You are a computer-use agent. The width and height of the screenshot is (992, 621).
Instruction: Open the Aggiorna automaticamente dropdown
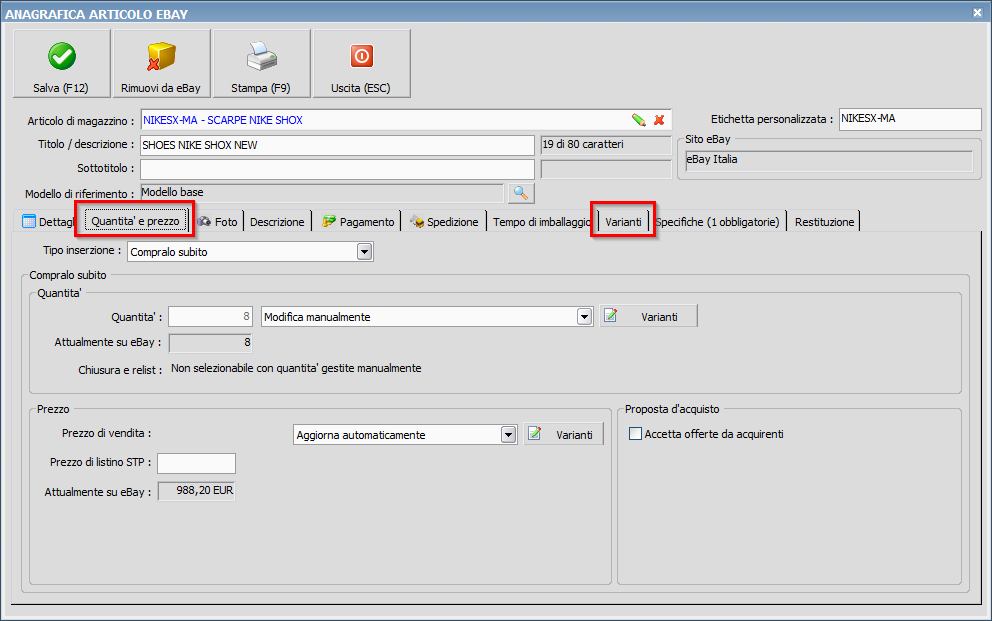pyautogui.click(x=509, y=434)
